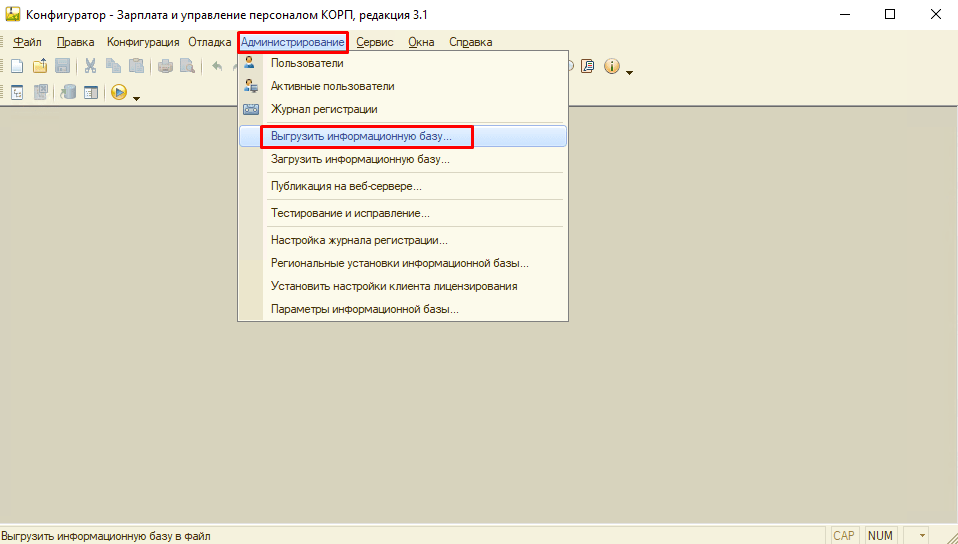Click the New document toolbar icon

point(17,66)
